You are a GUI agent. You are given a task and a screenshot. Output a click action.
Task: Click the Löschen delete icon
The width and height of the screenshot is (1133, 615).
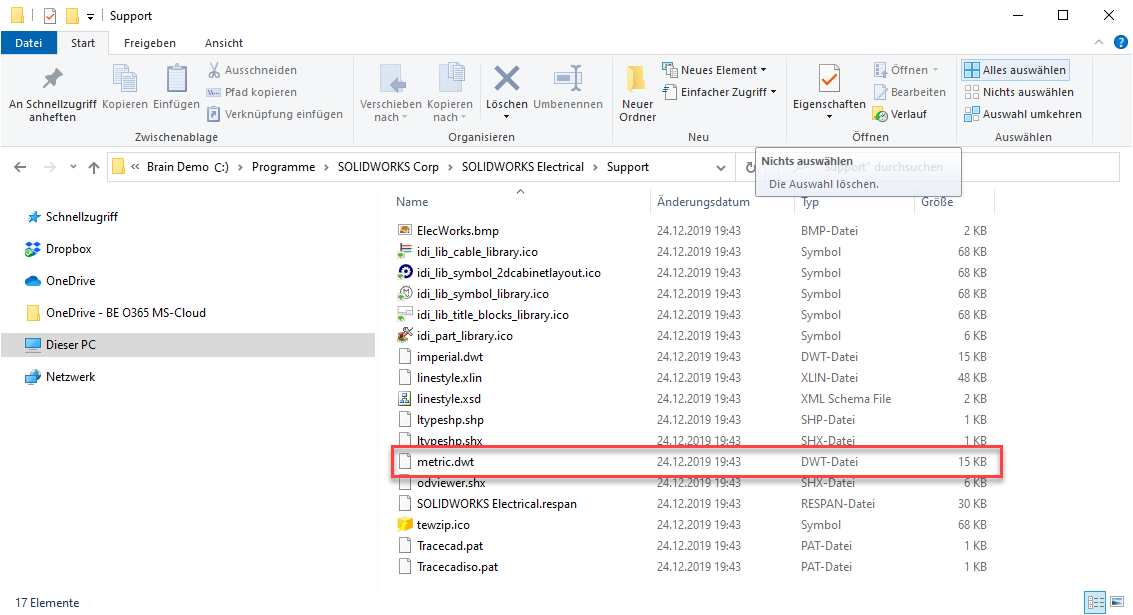(507, 80)
